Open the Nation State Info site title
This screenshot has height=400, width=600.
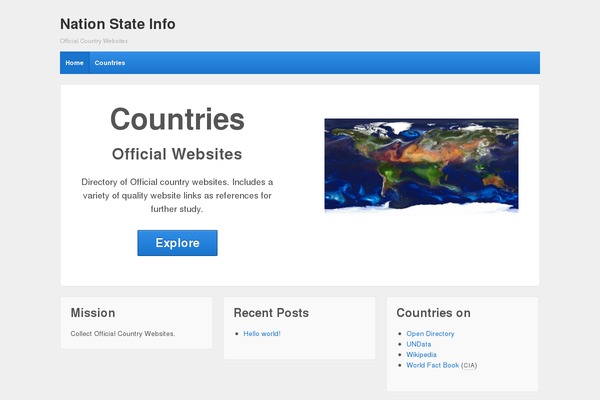pyautogui.click(x=118, y=24)
